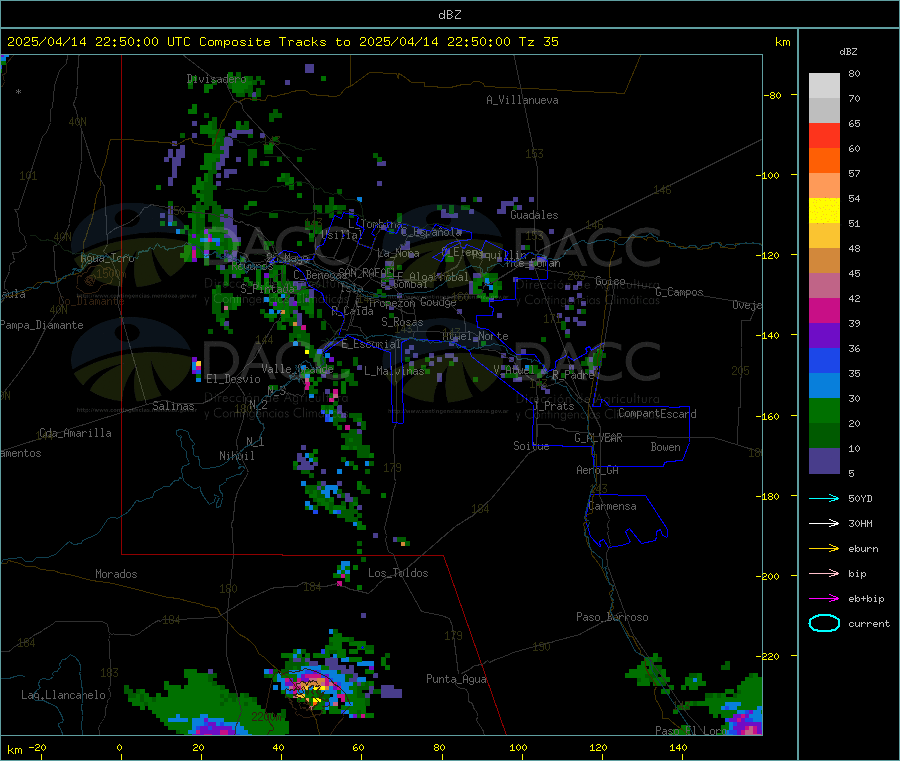This screenshot has height=761, width=900.
Task: Click the dBZ heading above color scale
Action: click(x=848, y=52)
